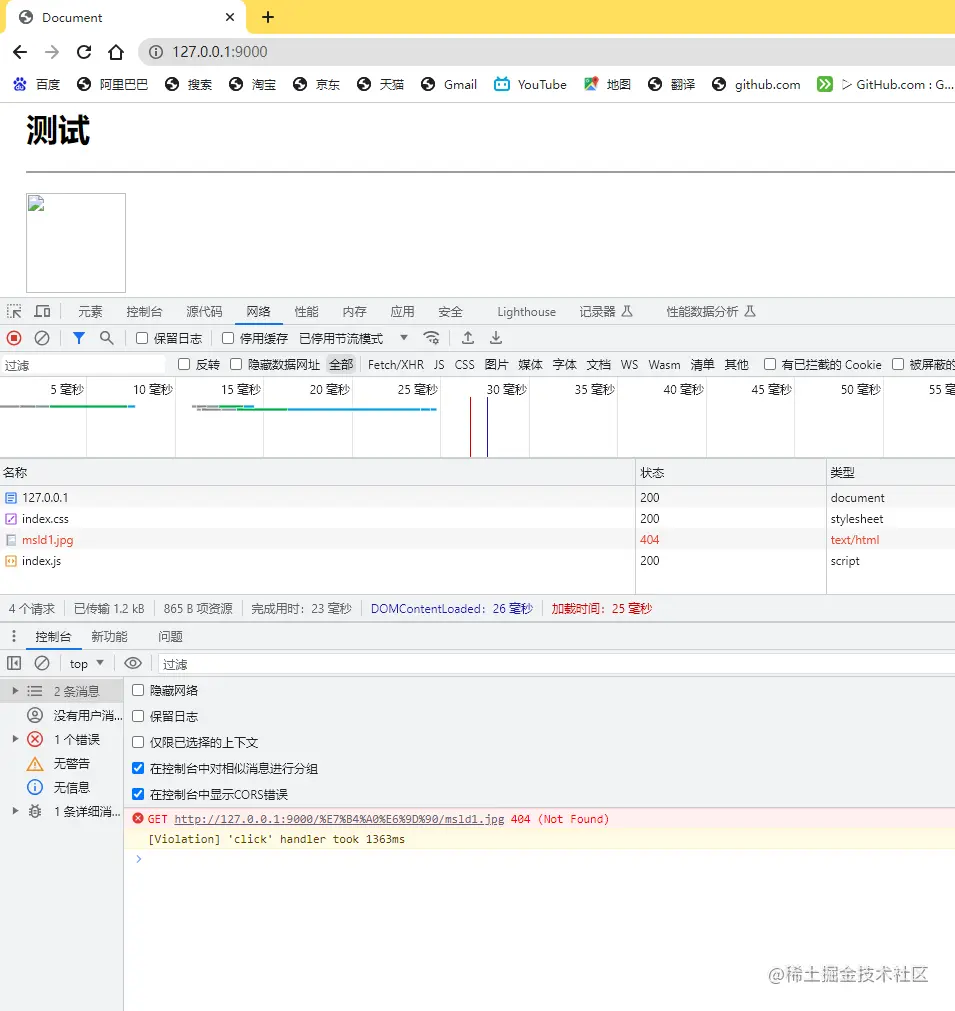Open a new browser tab
This screenshot has width=955, height=1011.
(268, 17)
